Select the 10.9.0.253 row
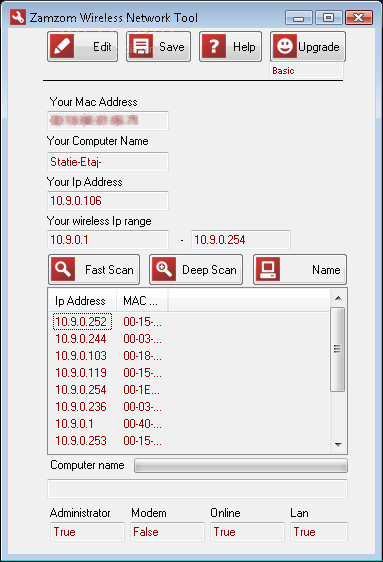Viewport: 383px width, 562px height. (x=81, y=440)
